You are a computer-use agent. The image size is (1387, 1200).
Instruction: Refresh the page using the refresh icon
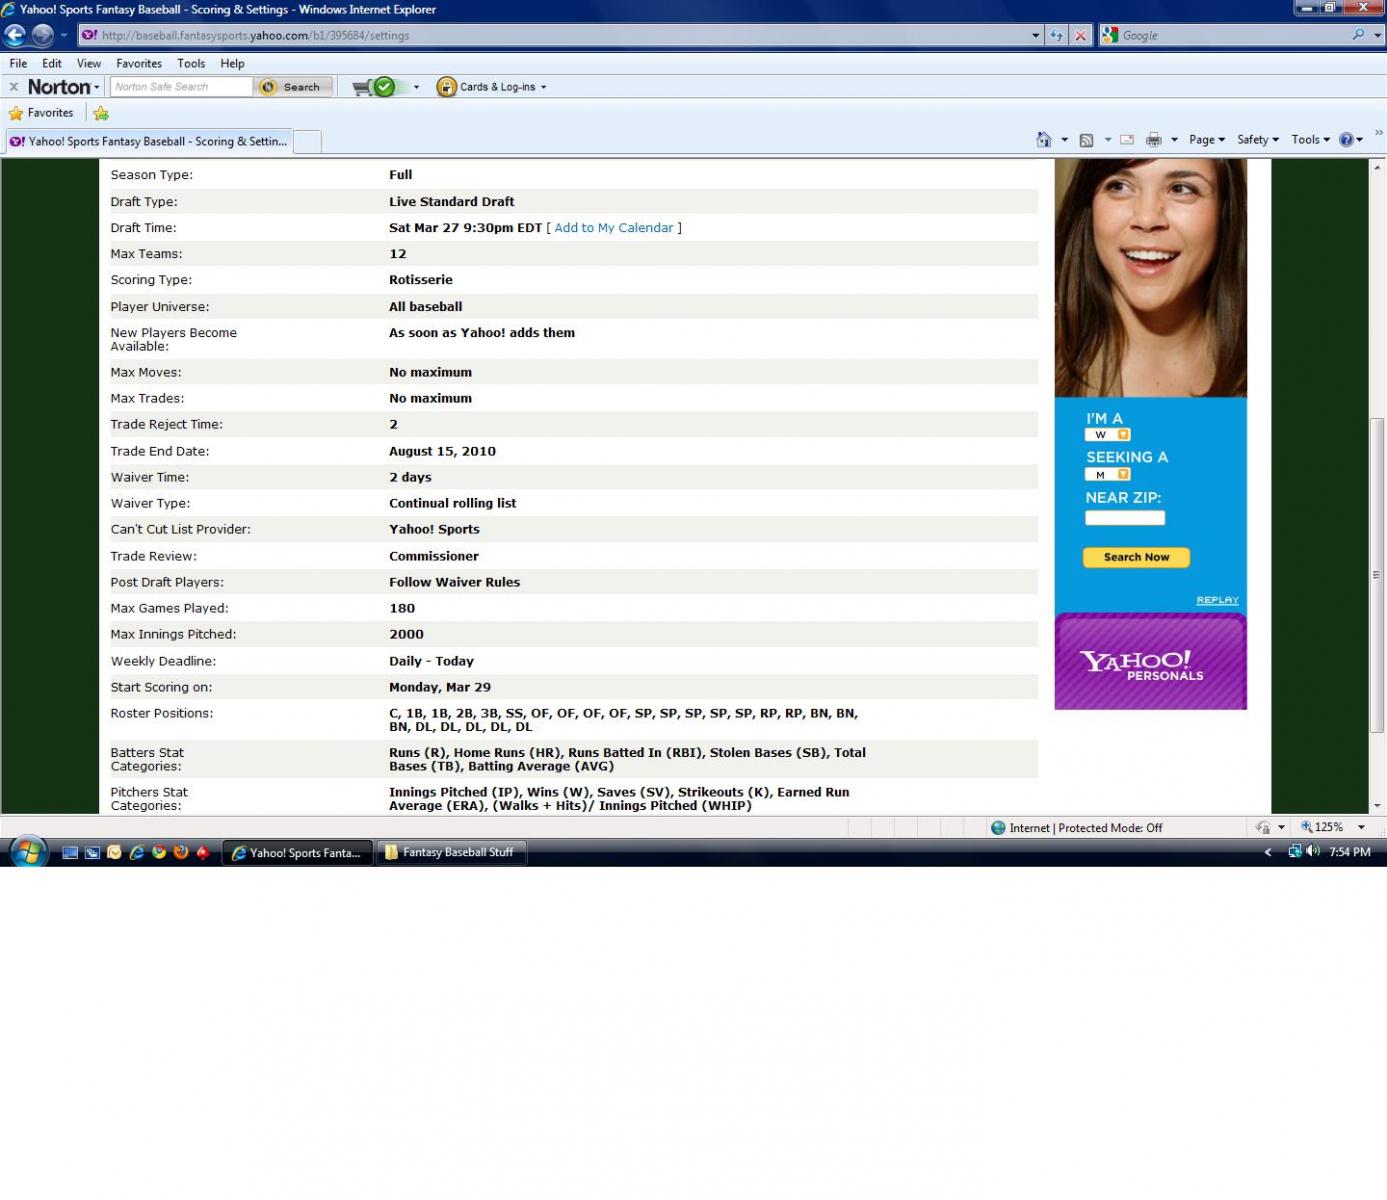[x=1056, y=35]
